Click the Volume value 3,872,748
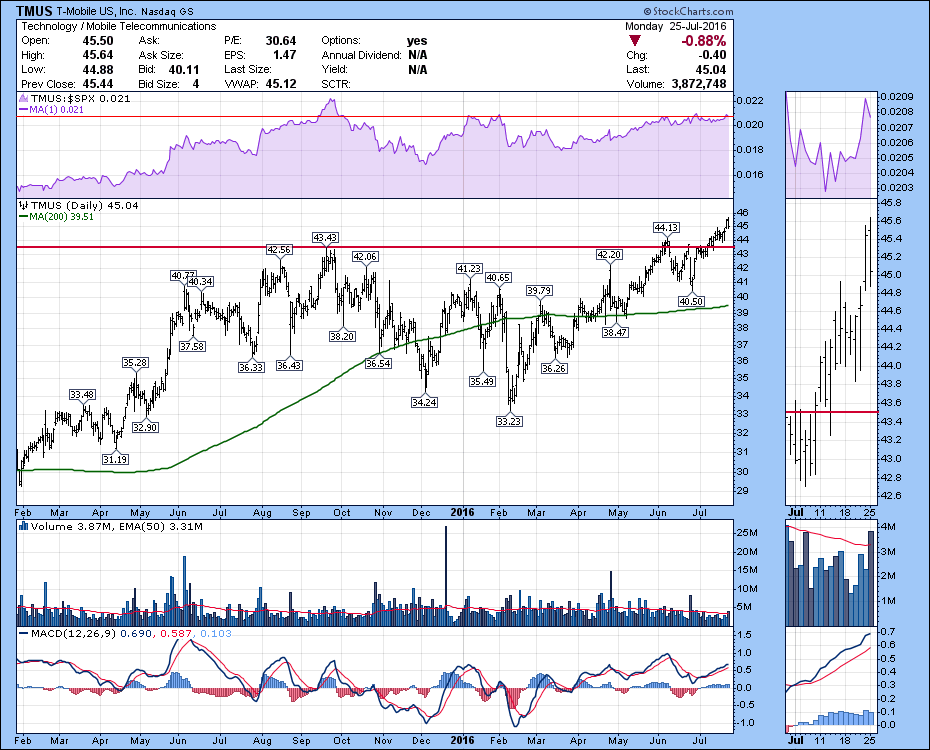930x750 pixels. 699,84
